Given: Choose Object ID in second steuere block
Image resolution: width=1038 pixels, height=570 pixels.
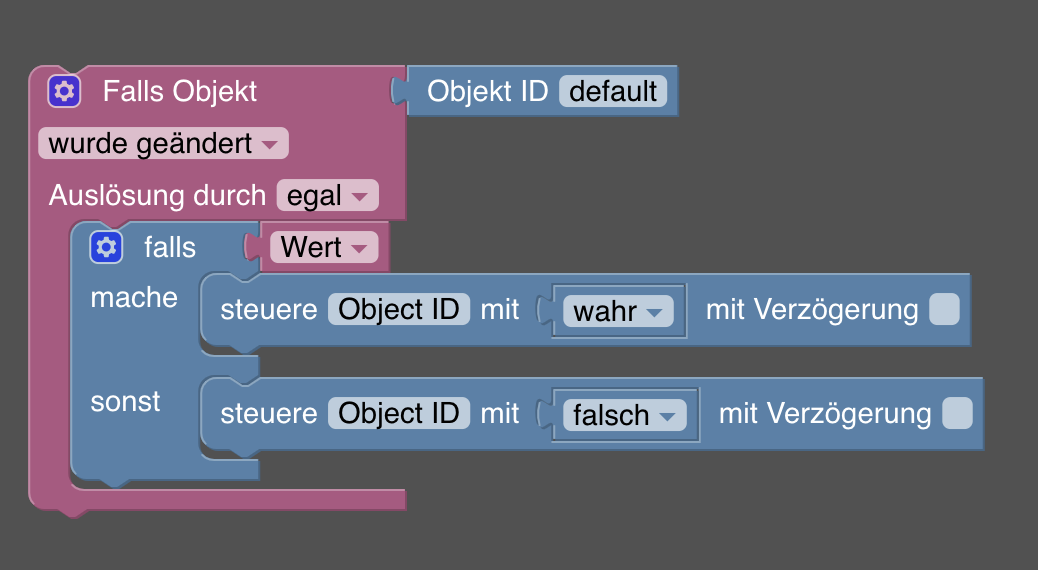Looking at the screenshot, I should coord(399,413).
